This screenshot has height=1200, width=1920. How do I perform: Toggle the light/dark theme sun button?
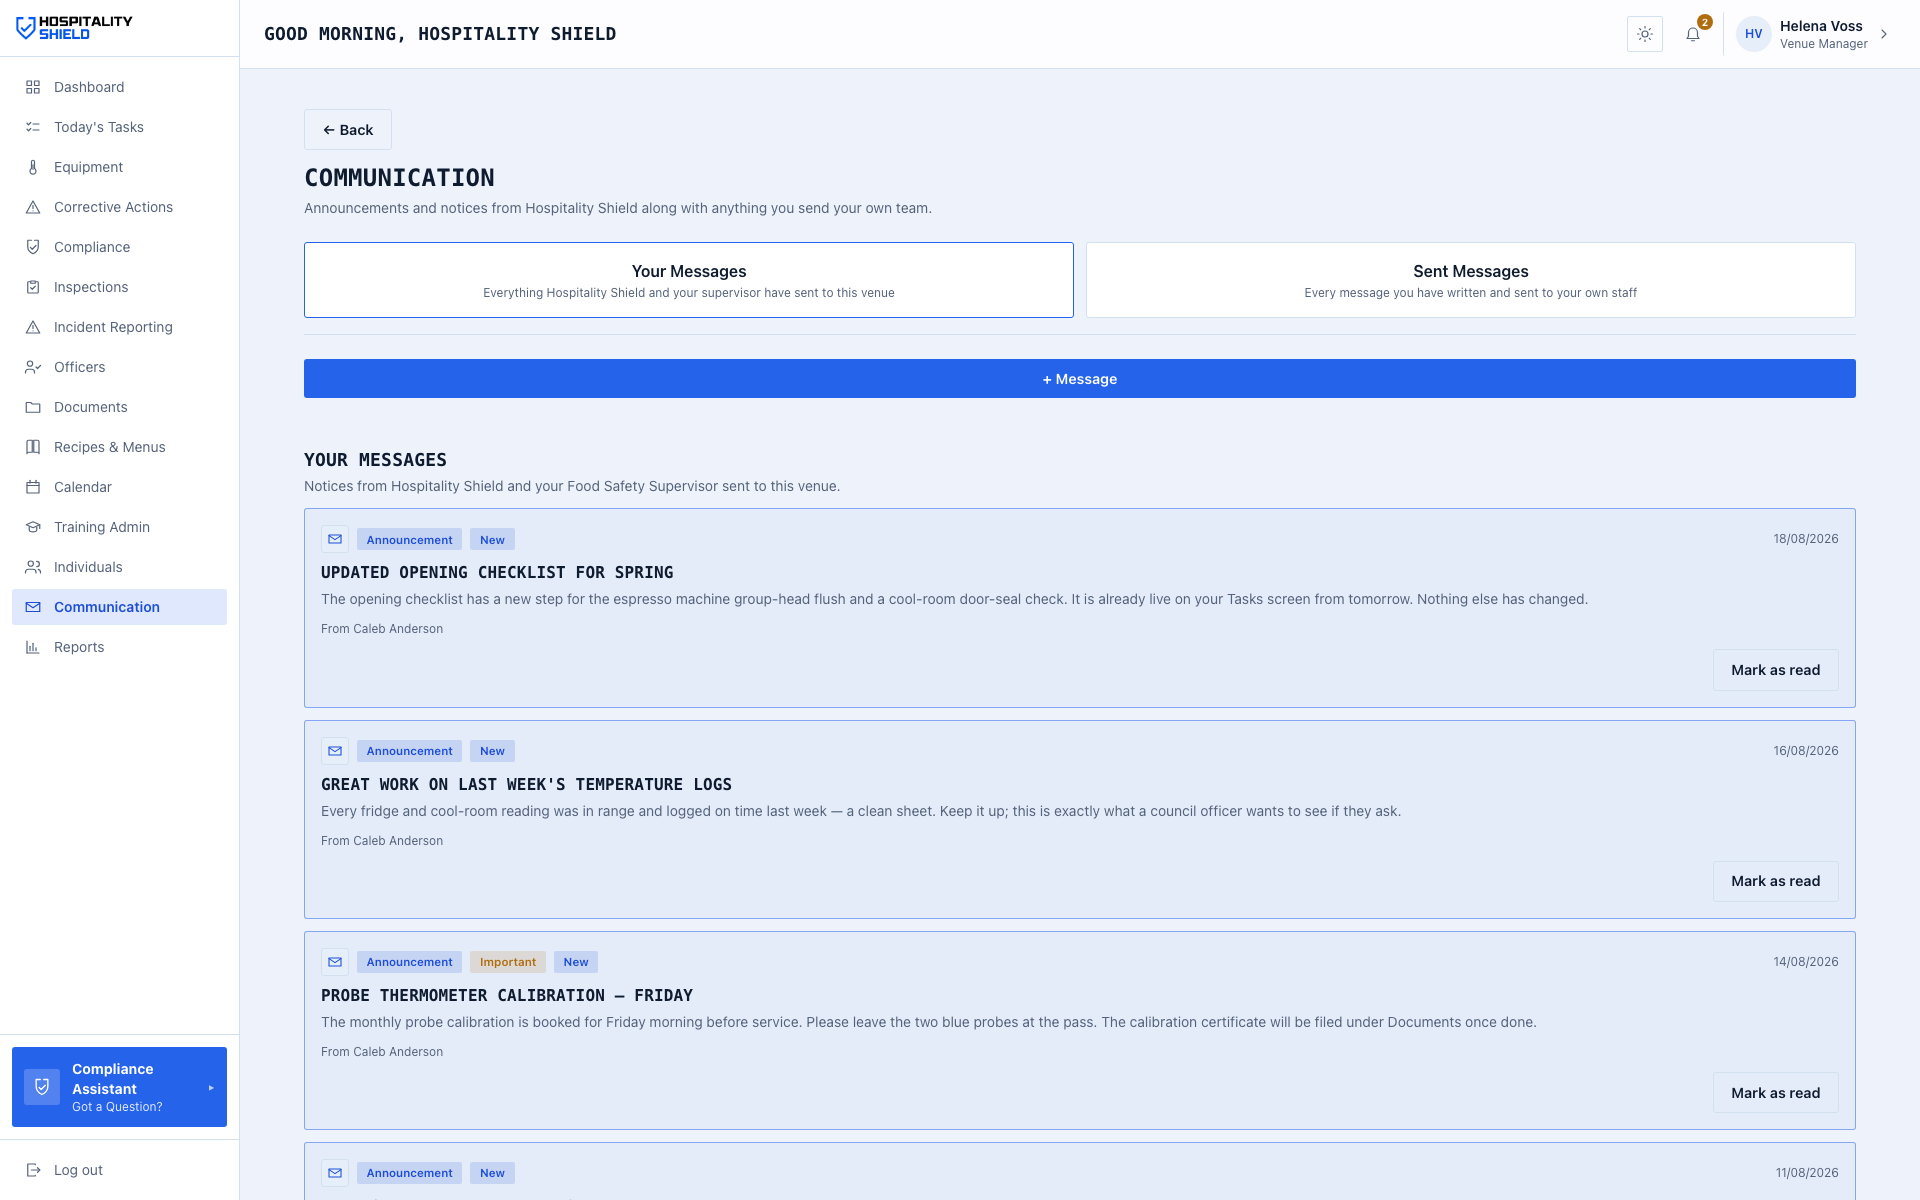pos(1645,34)
